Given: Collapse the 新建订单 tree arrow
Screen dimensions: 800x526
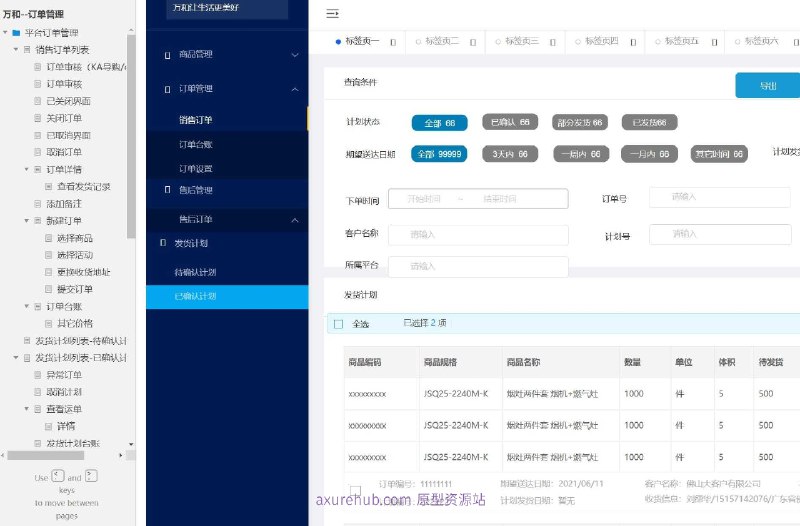Looking at the screenshot, I should [x=27, y=220].
